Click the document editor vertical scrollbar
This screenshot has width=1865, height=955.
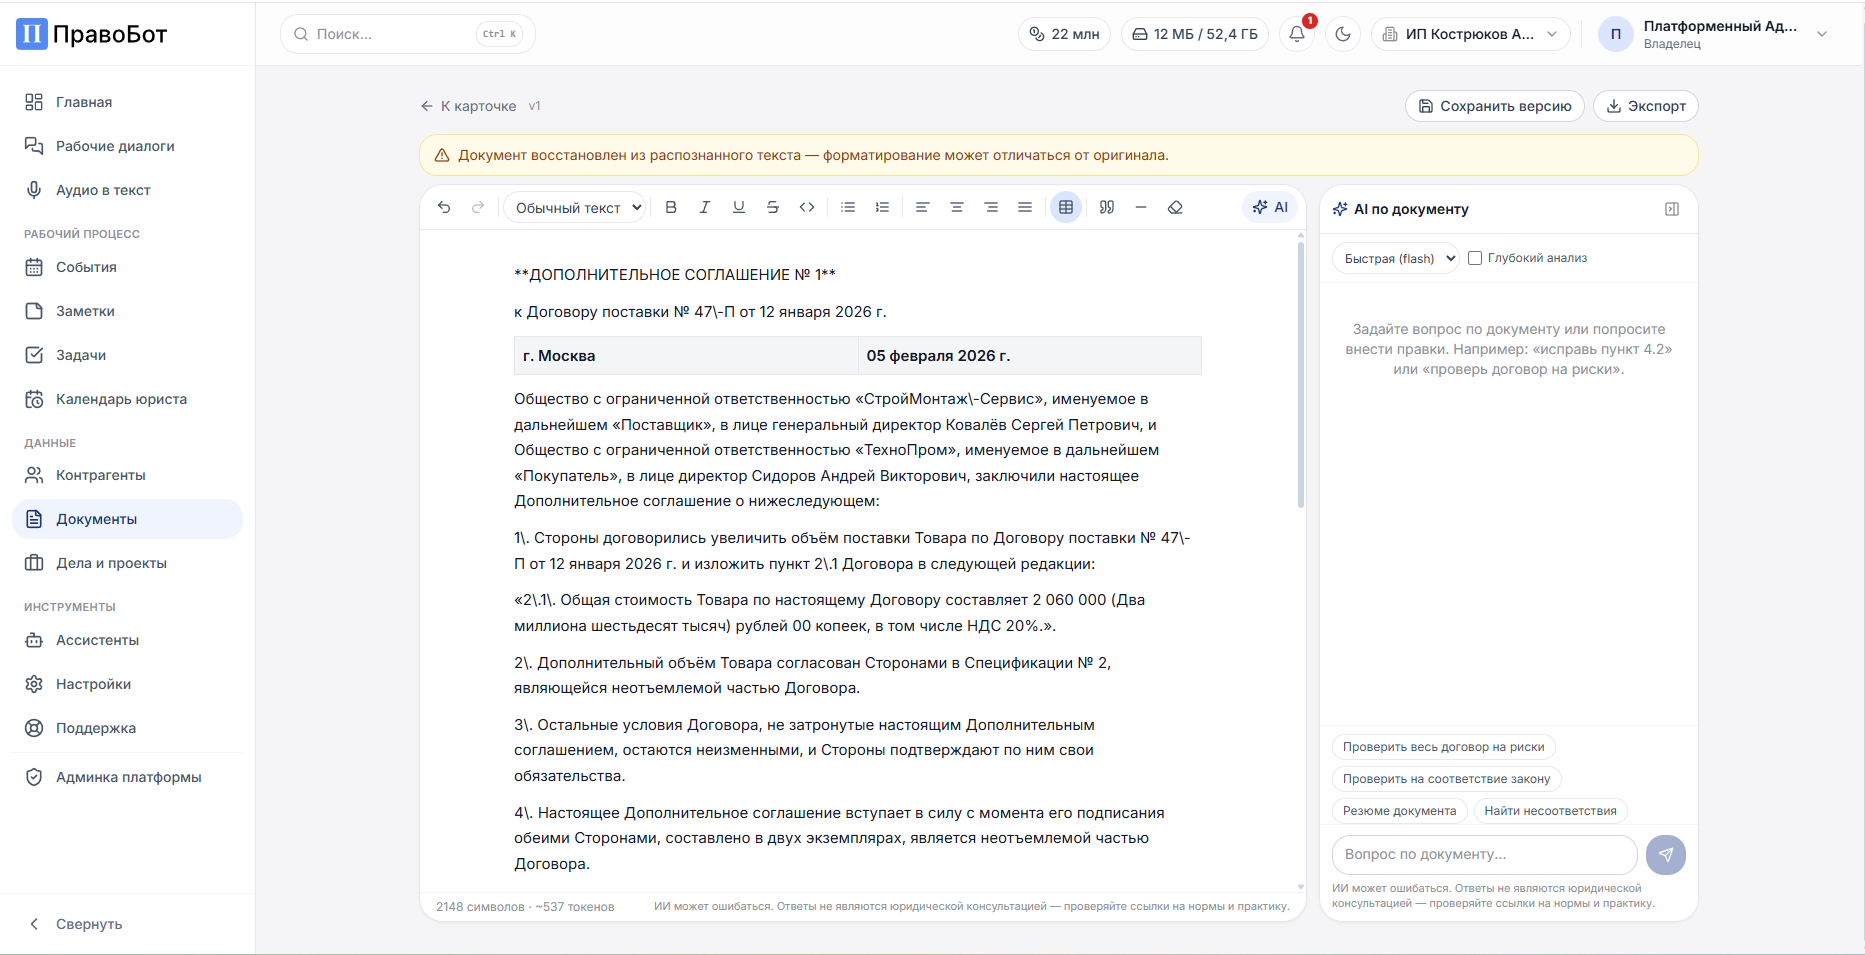(1301, 373)
